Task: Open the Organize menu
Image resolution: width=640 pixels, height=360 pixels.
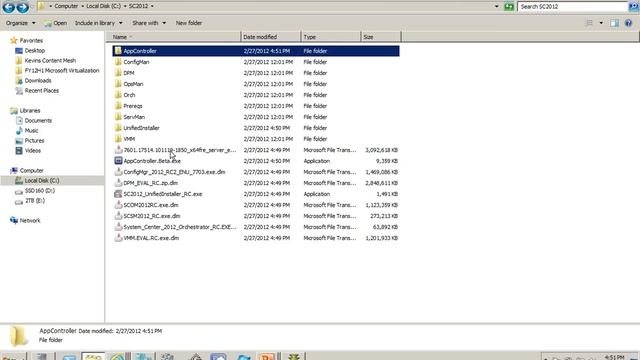Action: [20, 23]
